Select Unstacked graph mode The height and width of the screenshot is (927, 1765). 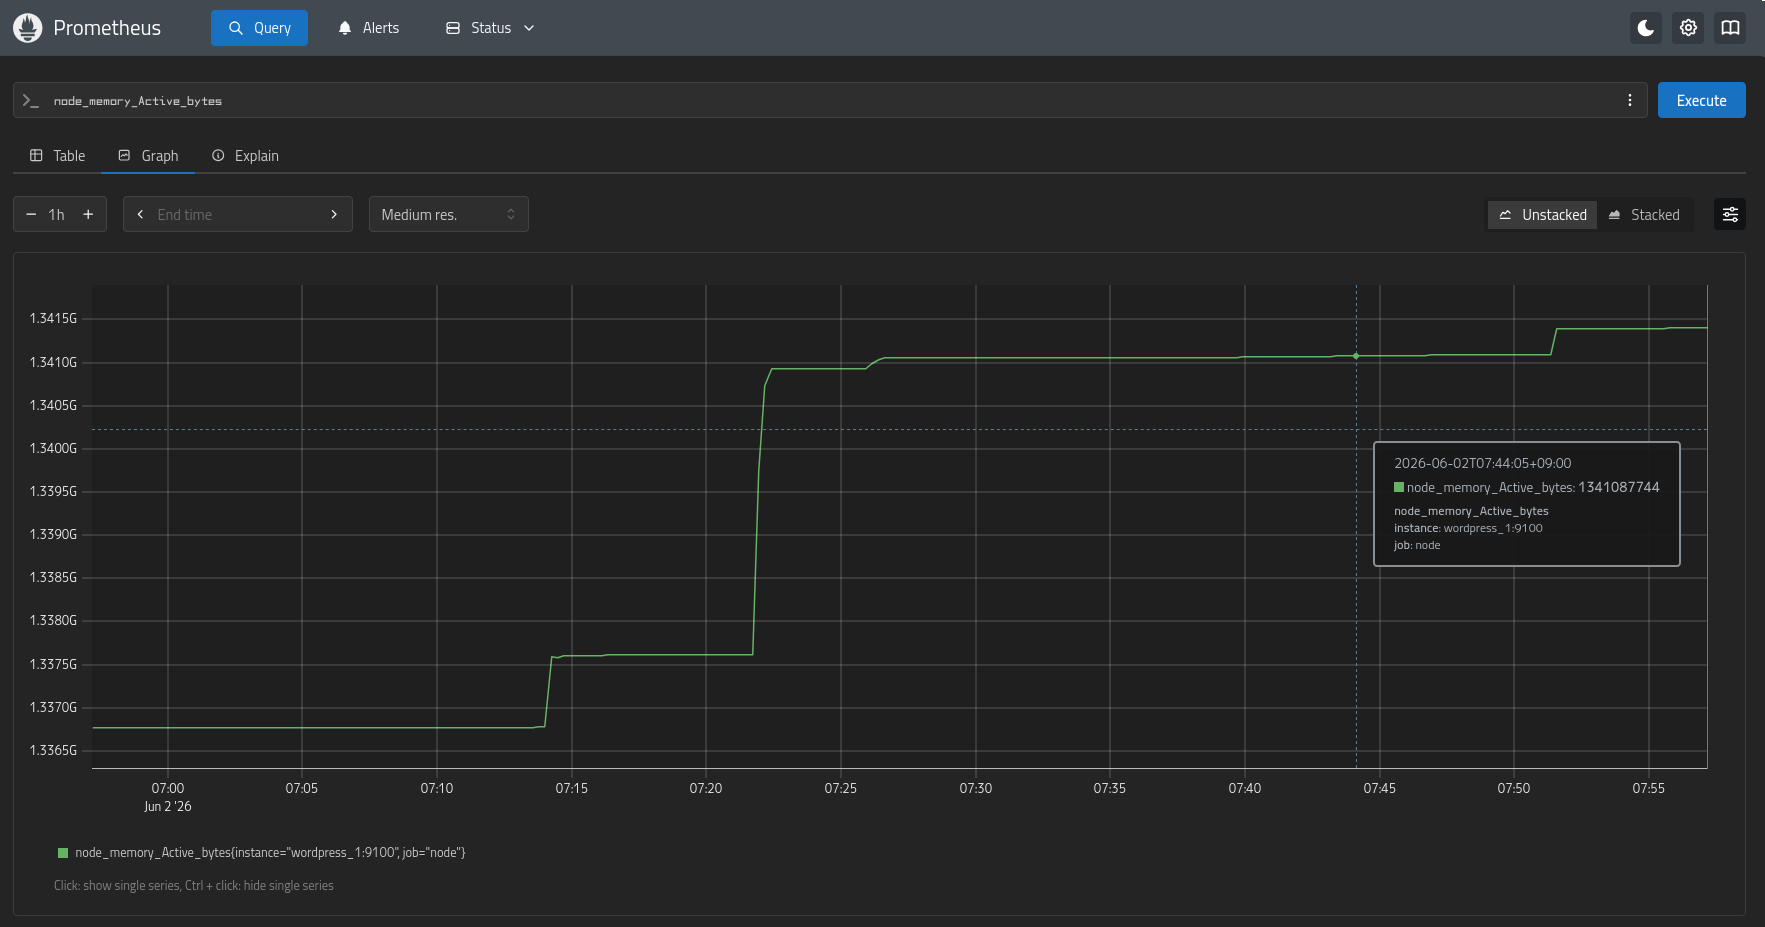(1543, 214)
